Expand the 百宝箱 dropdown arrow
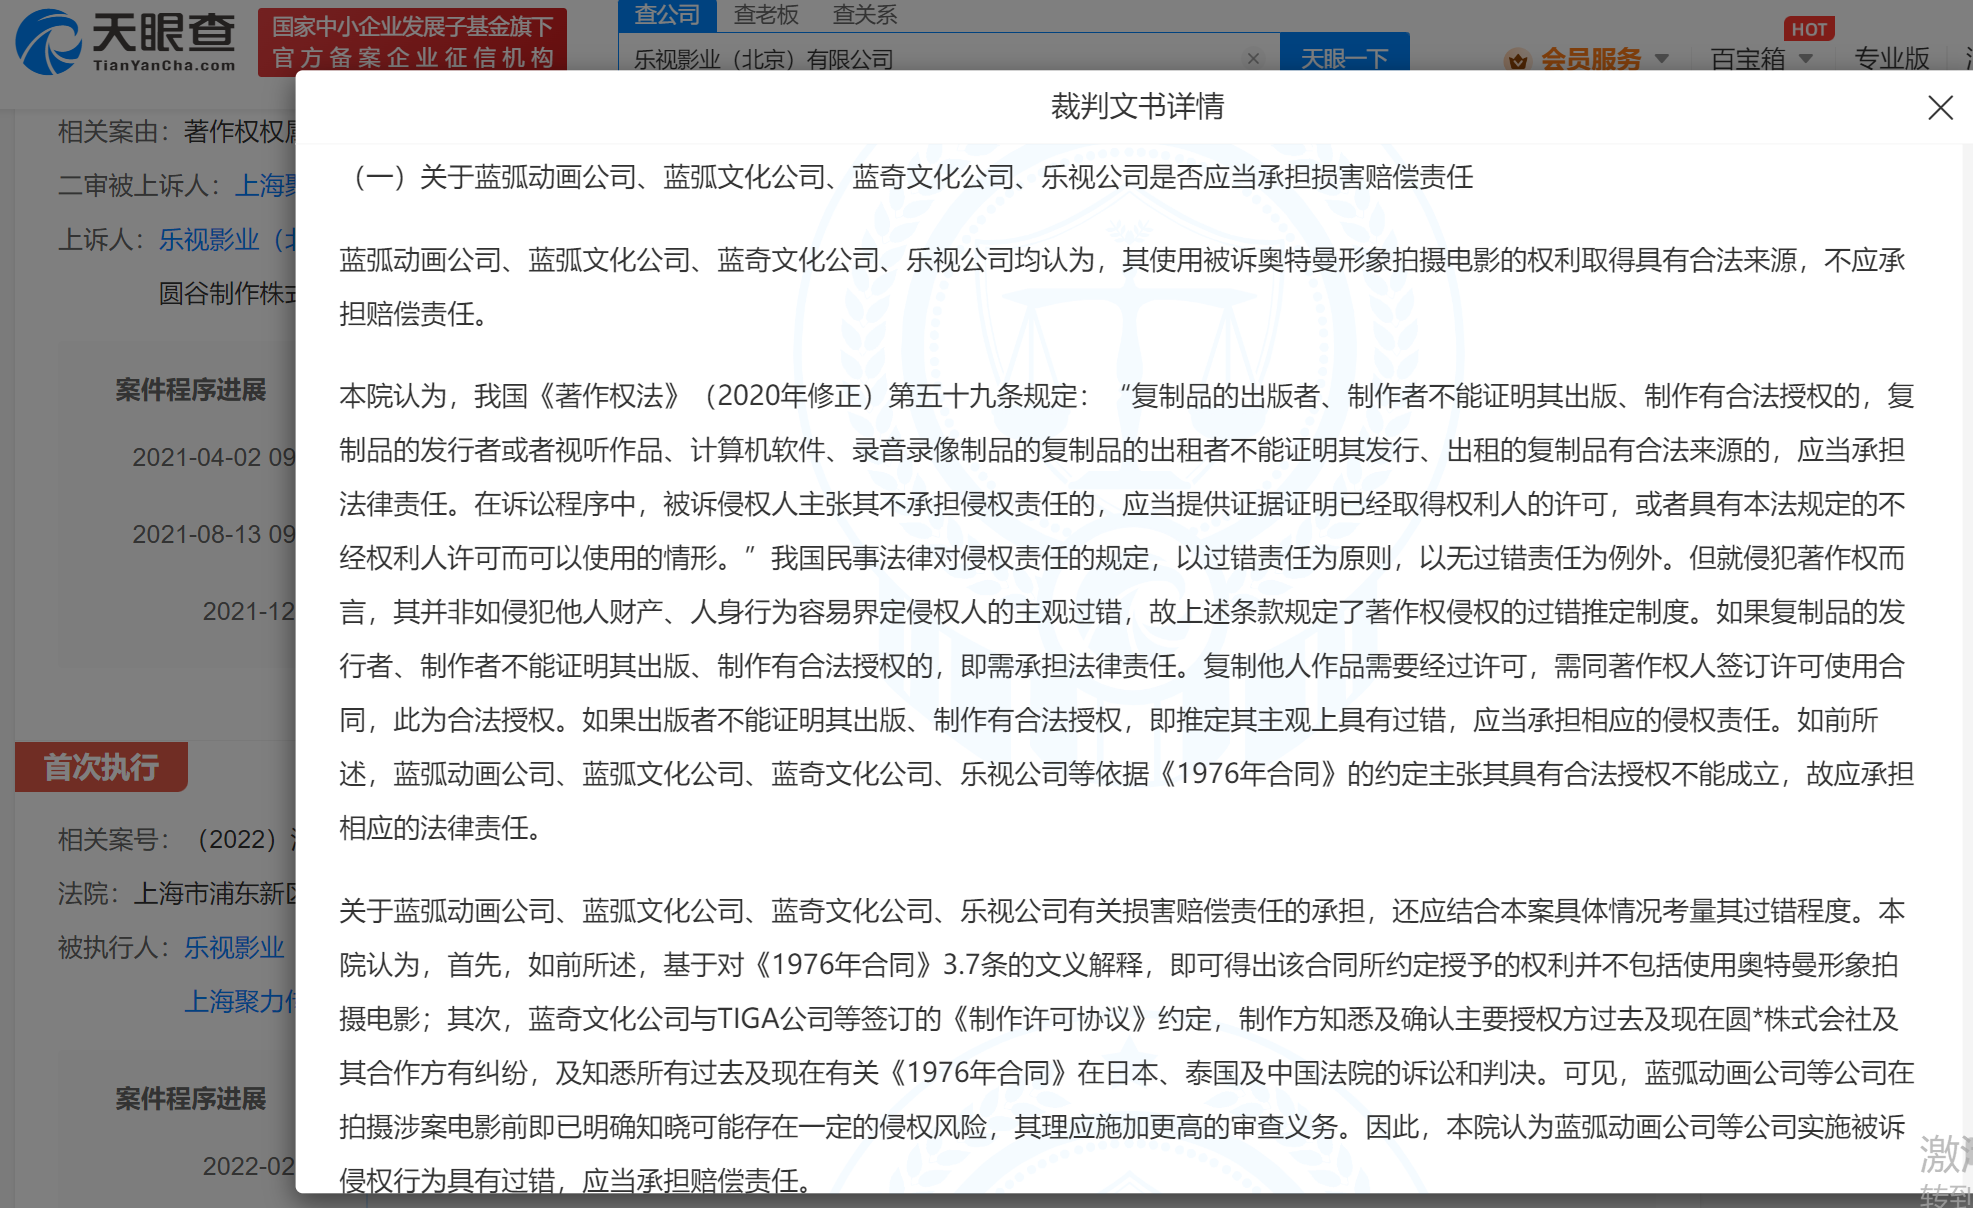1973x1208 pixels. point(1806,58)
